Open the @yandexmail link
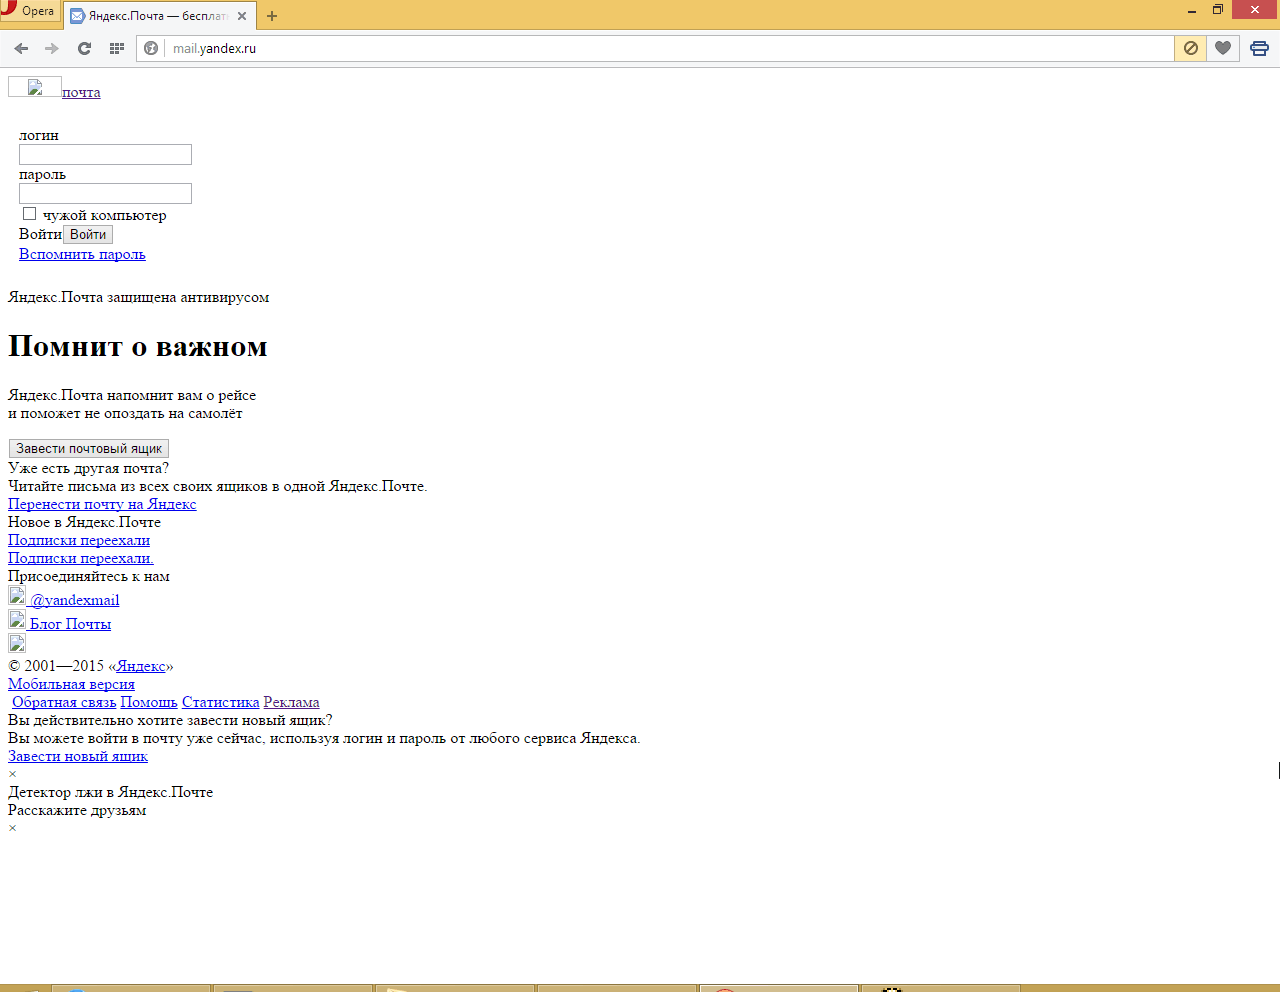The height and width of the screenshot is (992, 1280). [74, 600]
